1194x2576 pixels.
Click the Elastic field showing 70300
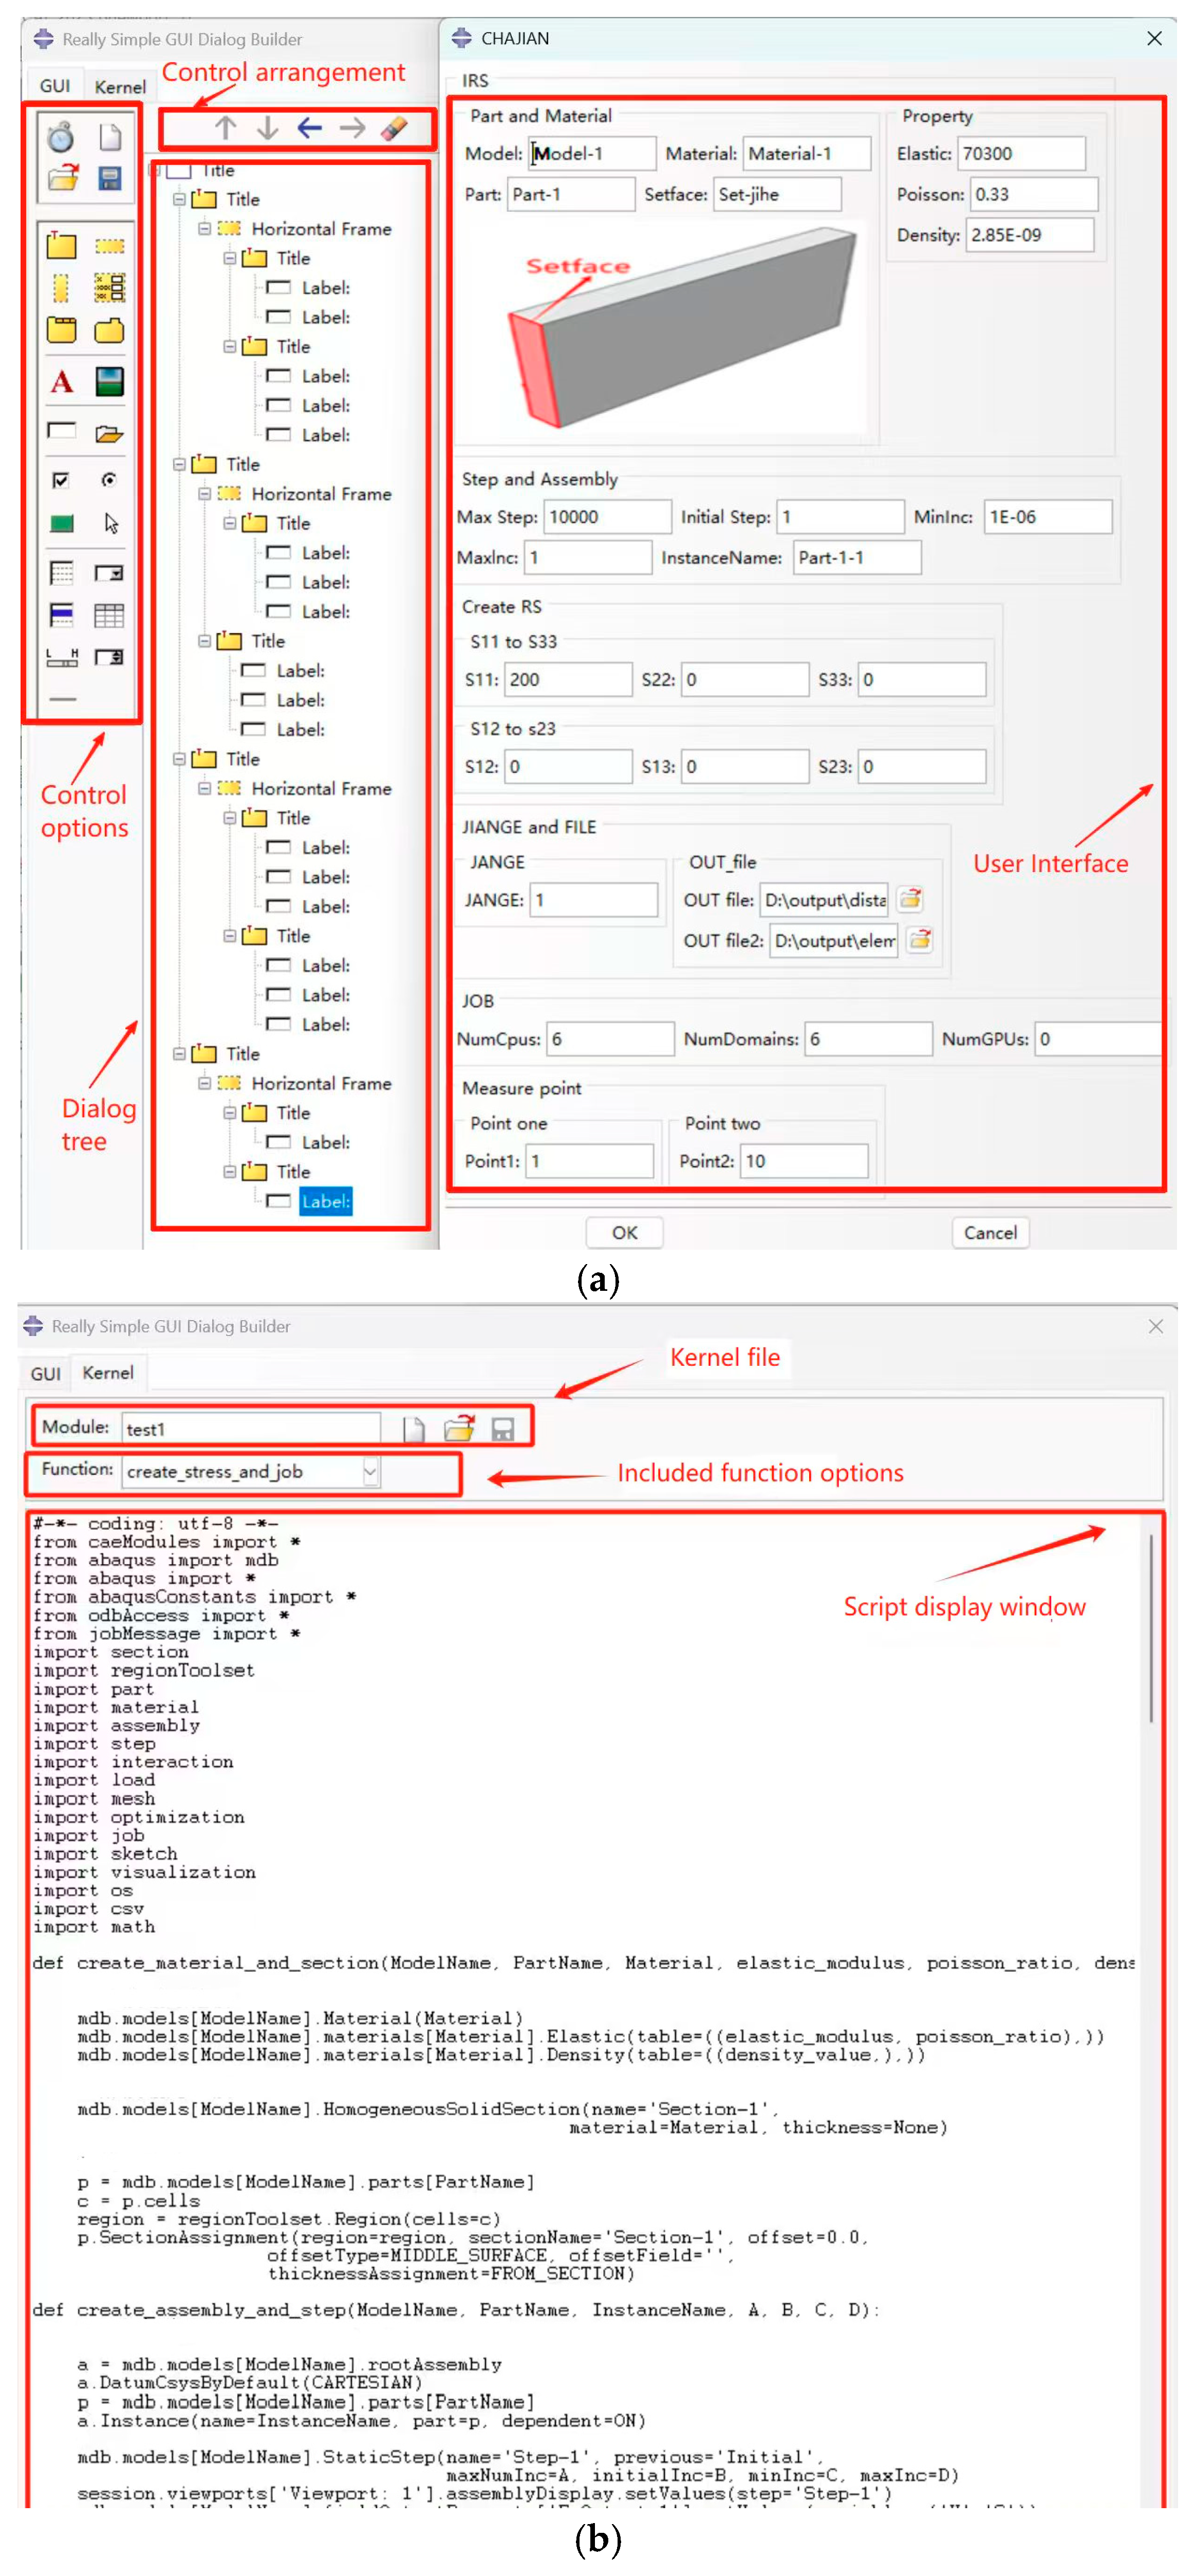(x=1022, y=153)
